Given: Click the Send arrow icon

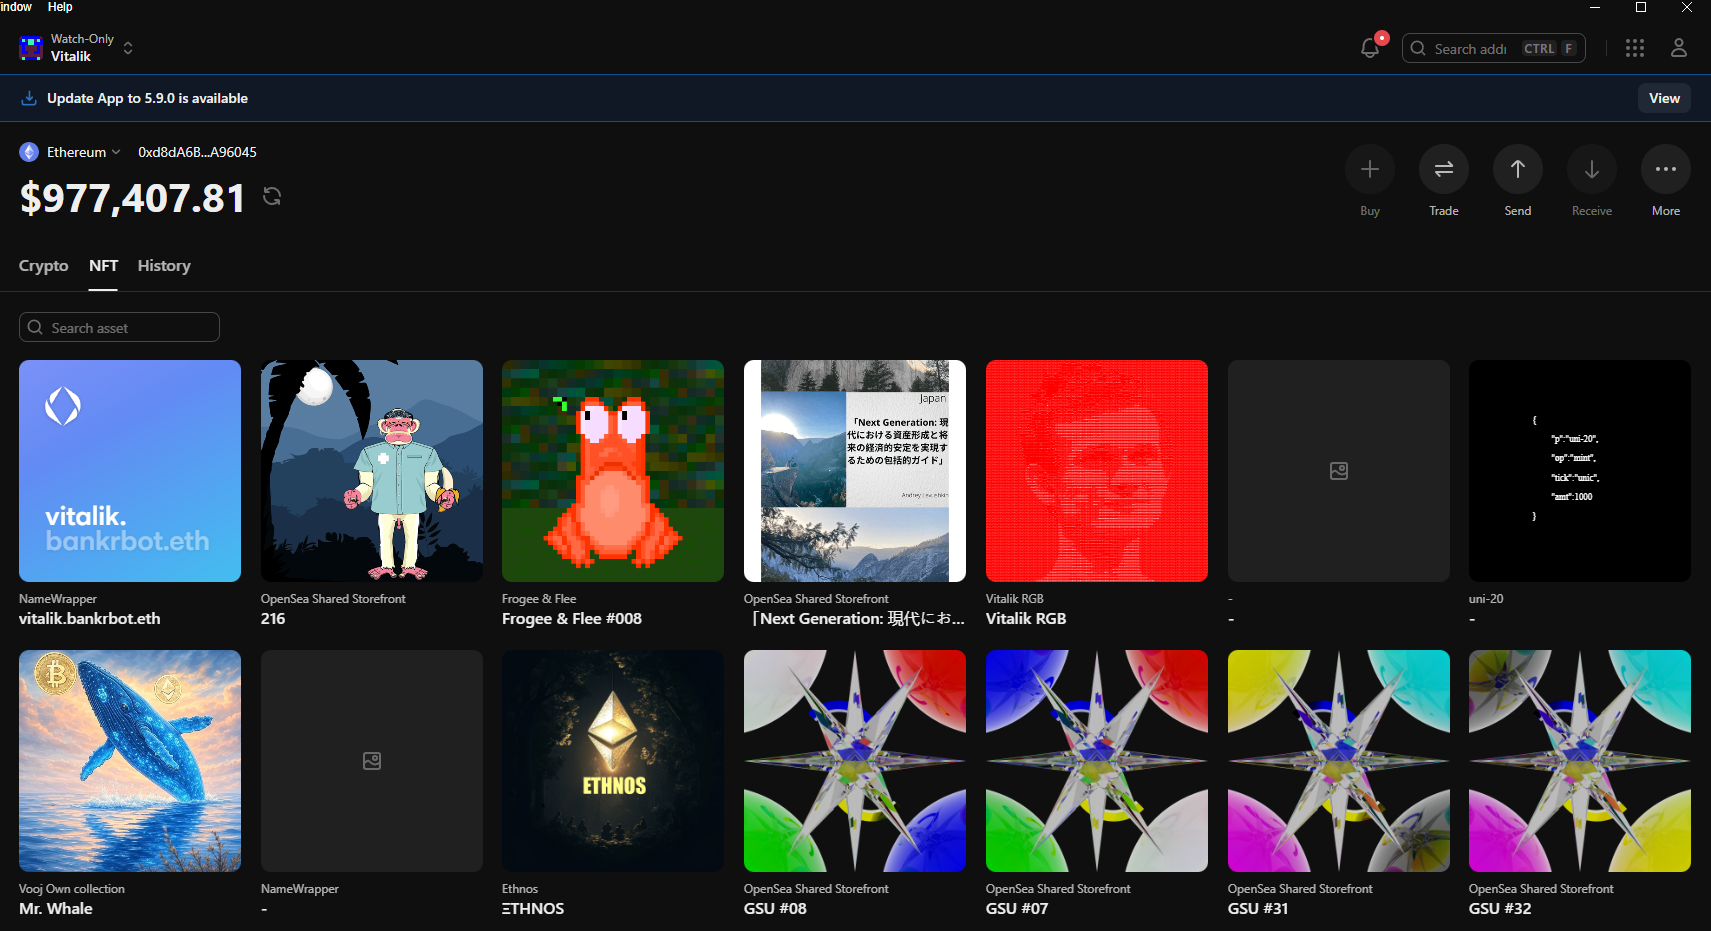Looking at the screenshot, I should (x=1518, y=169).
